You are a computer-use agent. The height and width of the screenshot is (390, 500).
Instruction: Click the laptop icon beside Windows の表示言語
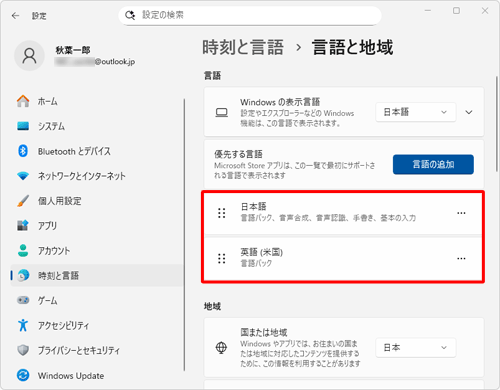(x=221, y=113)
